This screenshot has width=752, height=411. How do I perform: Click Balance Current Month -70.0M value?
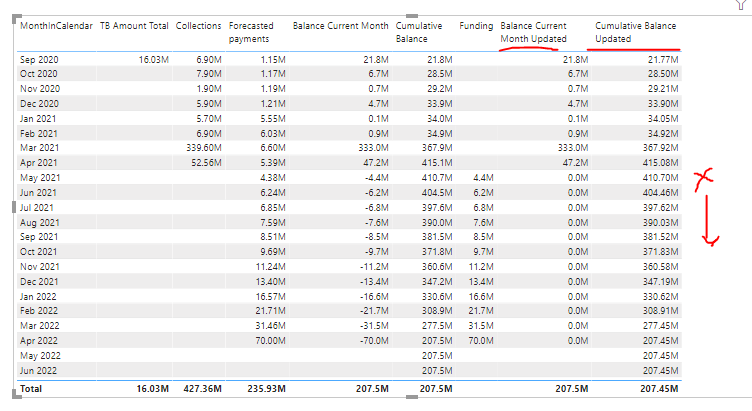[x=375, y=341]
